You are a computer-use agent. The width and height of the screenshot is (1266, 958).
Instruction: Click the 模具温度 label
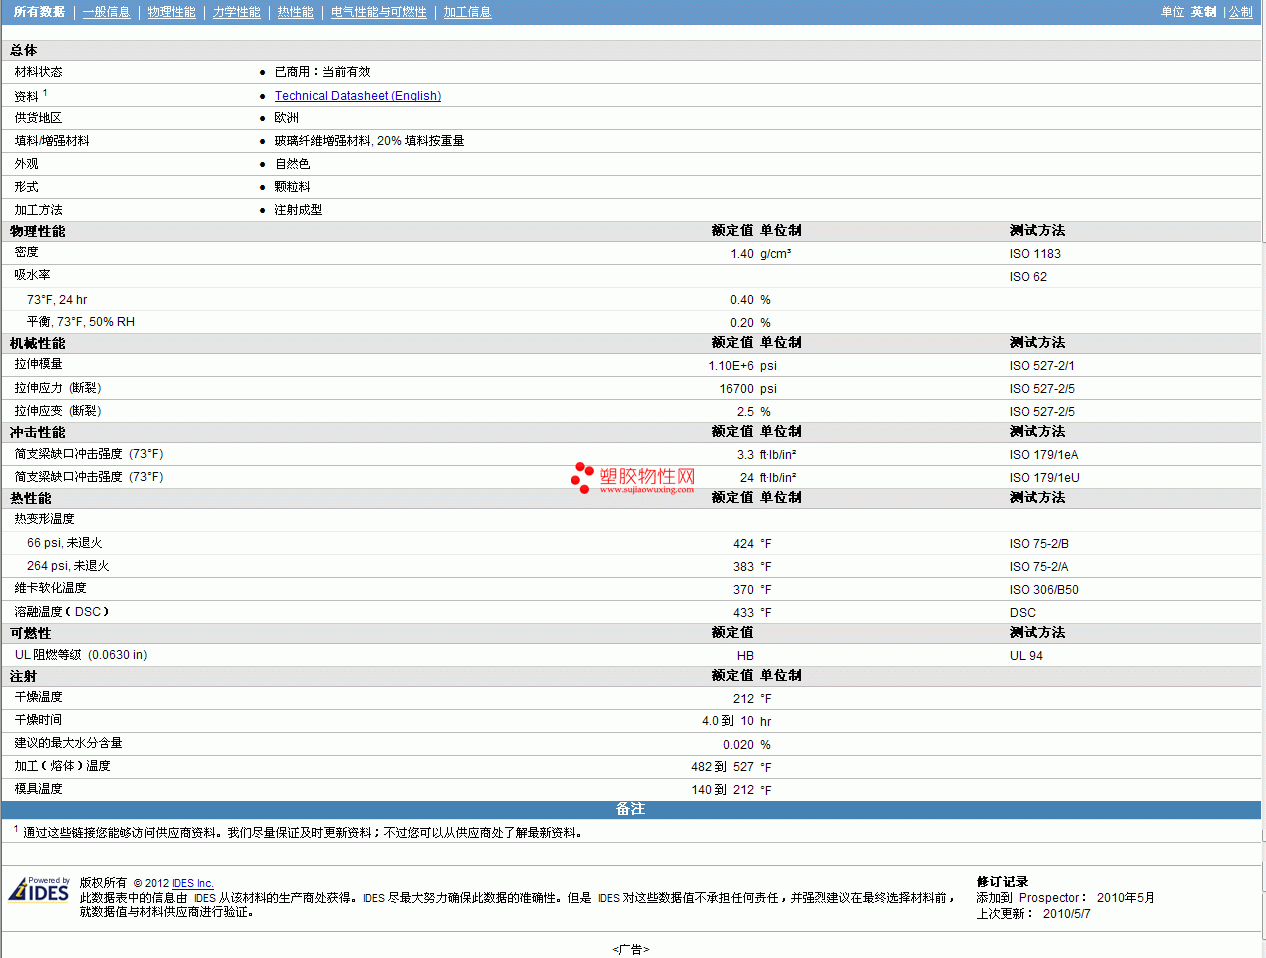tap(38, 789)
